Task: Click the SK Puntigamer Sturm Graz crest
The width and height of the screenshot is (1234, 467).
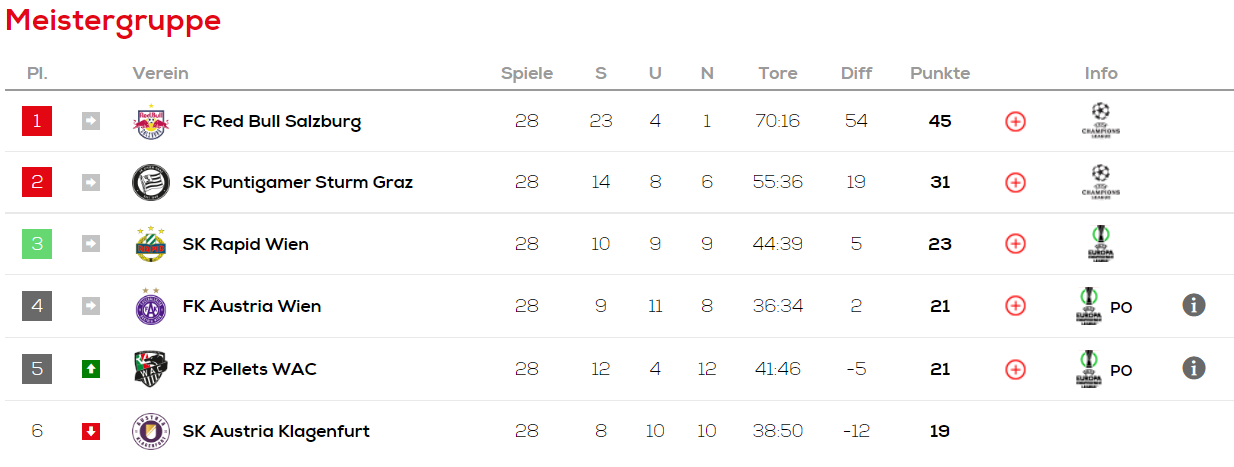Action: tap(151, 182)
